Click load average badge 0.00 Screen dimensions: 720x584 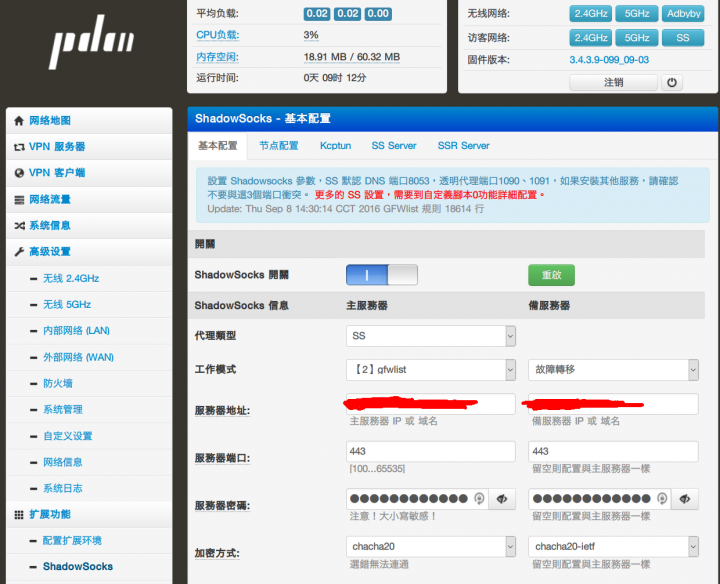pos(378,14)
